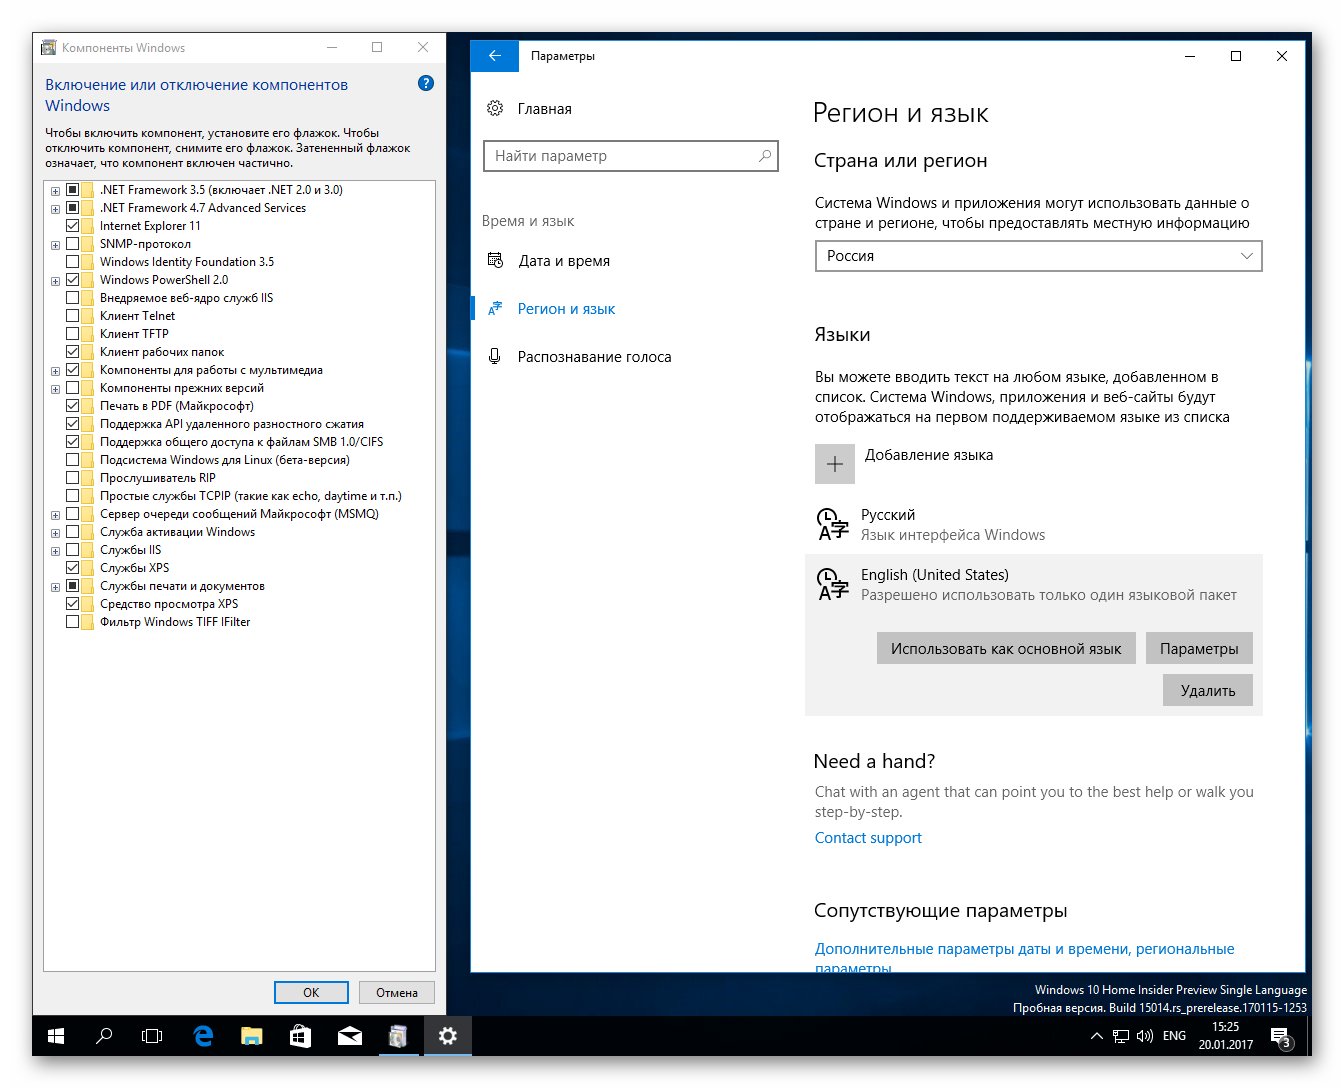The height and width of the screenshot is (1088, 1344).
Task: Select Регион и язык sidebar item
Action: [566, 308]
